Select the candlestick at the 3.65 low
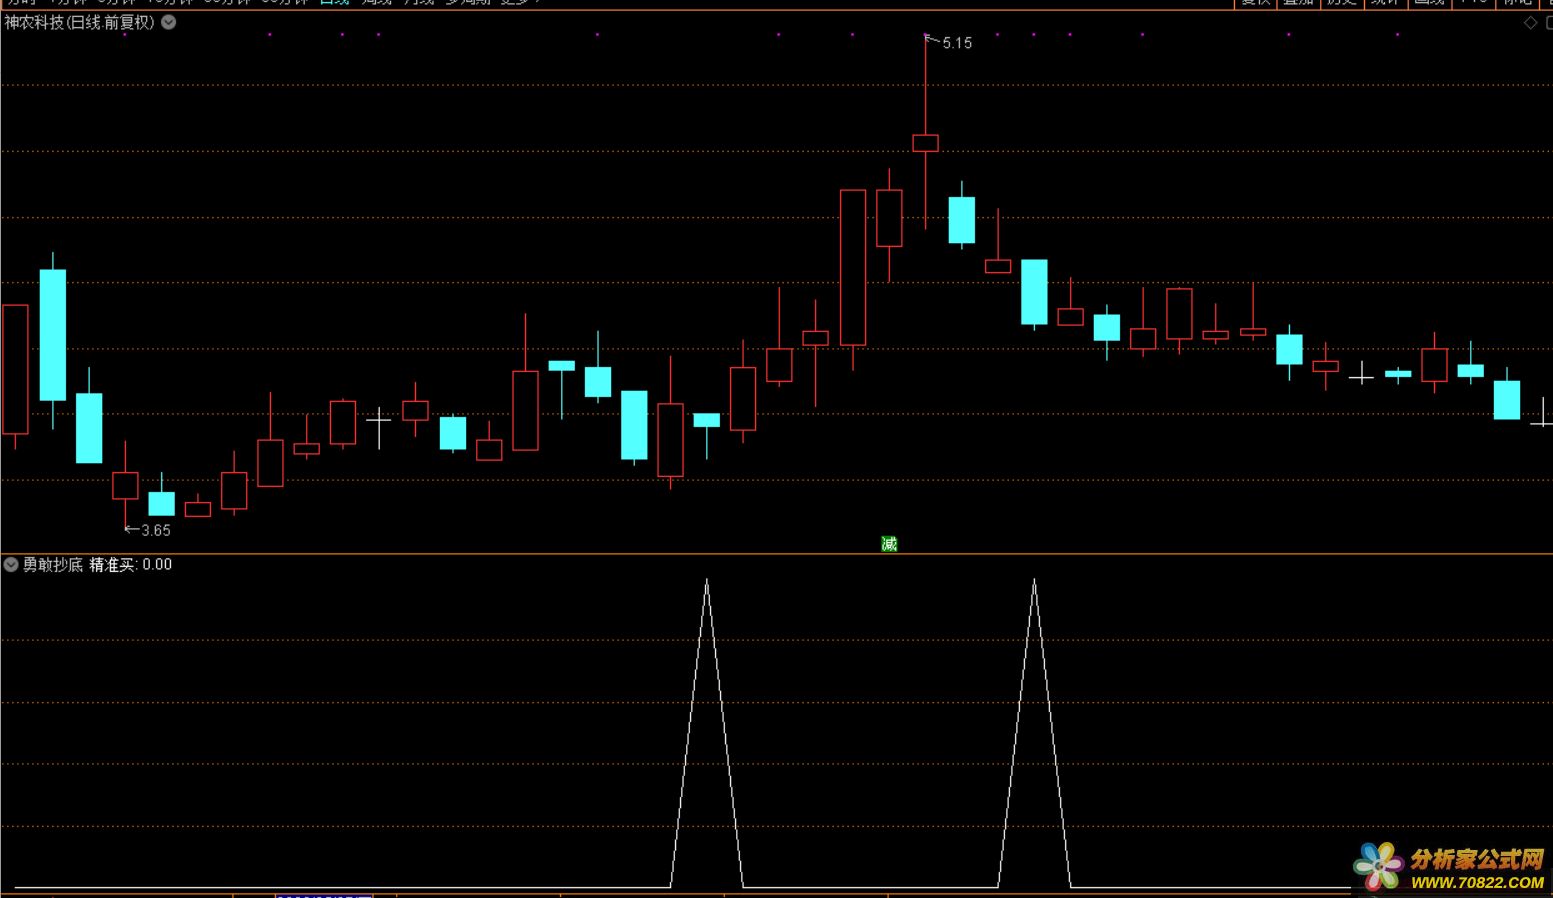This screenshot has height=898, width=1553. pos(125,486)
